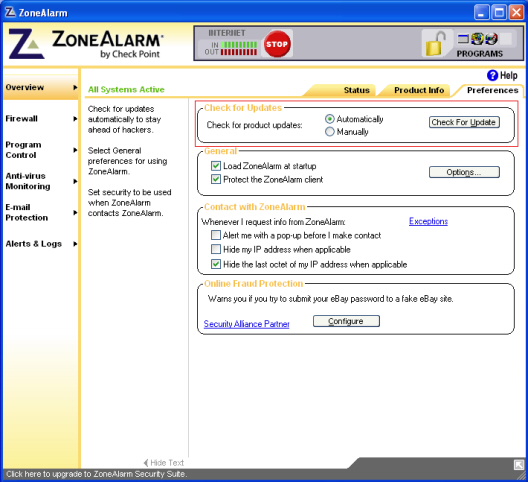This screenshot has width=528, height=482.
Task: Click the Online Fraud Protection heading
Action: pyautogui.click(x=254, y=284)
